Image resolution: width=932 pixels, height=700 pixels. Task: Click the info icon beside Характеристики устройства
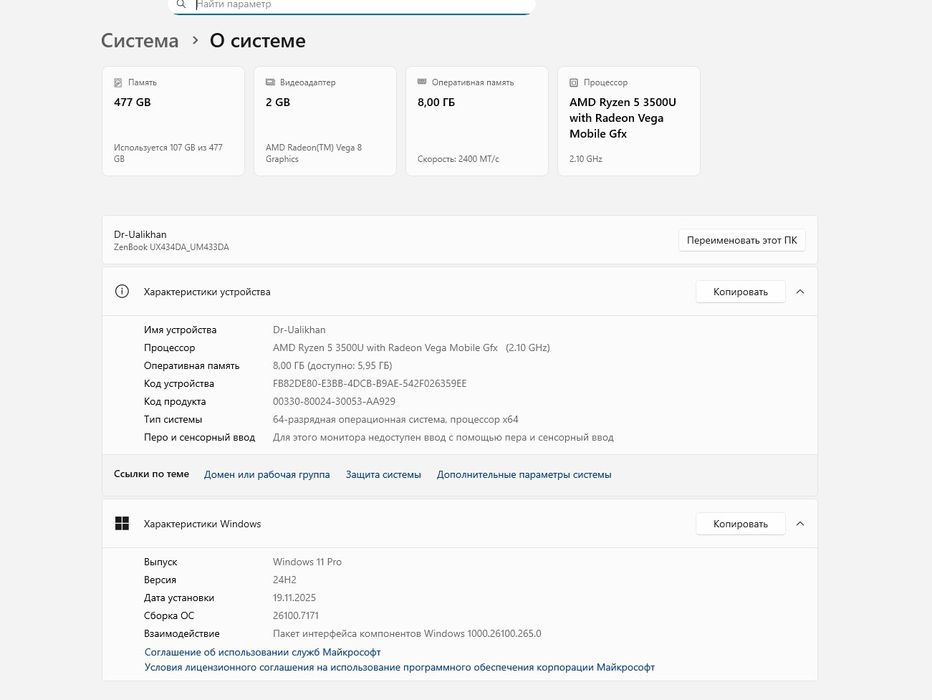pyautogui.click(x=122, y=291)
